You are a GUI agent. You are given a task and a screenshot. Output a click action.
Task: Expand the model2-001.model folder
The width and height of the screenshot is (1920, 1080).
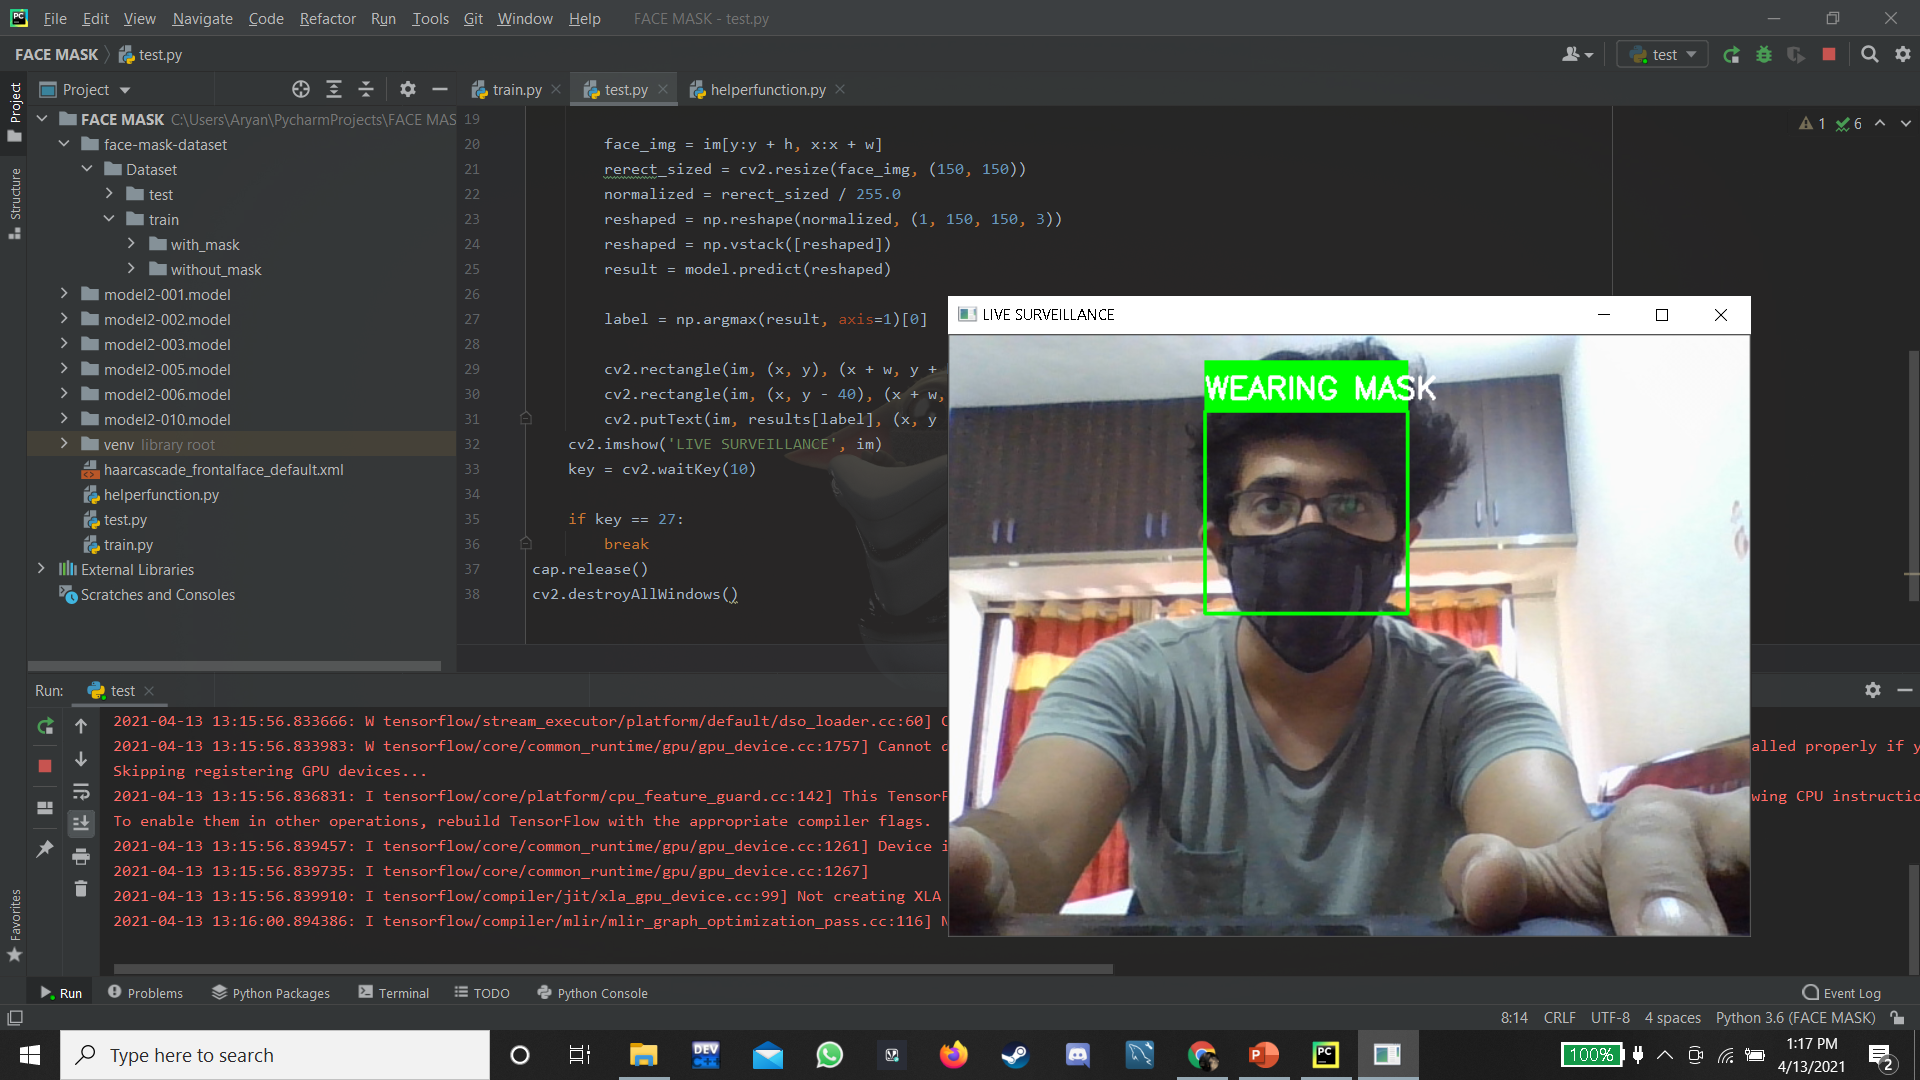(65, 294)
